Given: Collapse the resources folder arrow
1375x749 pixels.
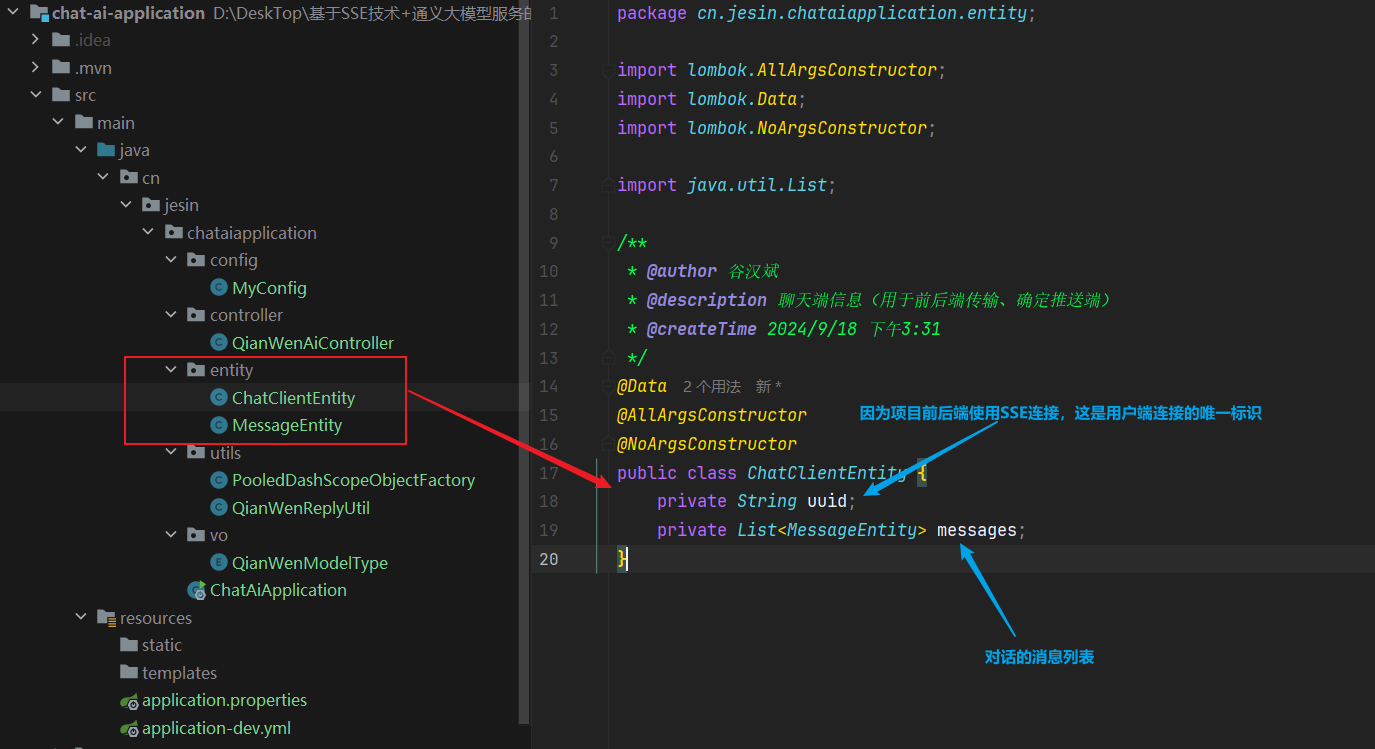Looking at the screenshot, I should [x=81, y=618].
